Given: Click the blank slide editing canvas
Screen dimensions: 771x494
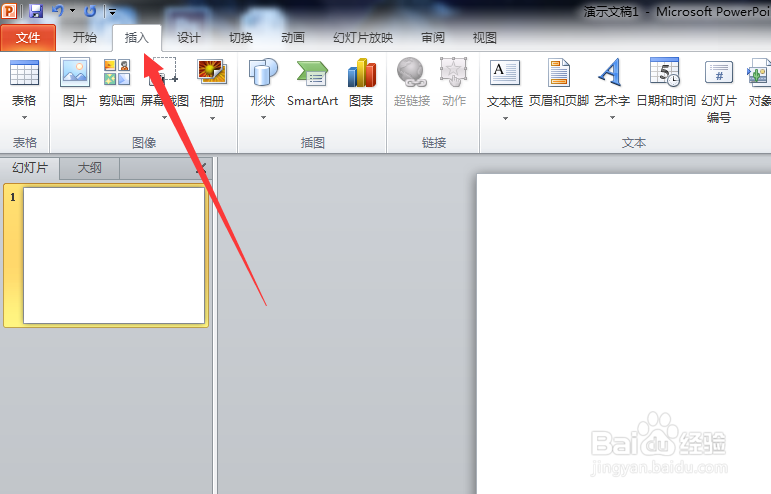Looking at the screenshot, I should 623,333.
